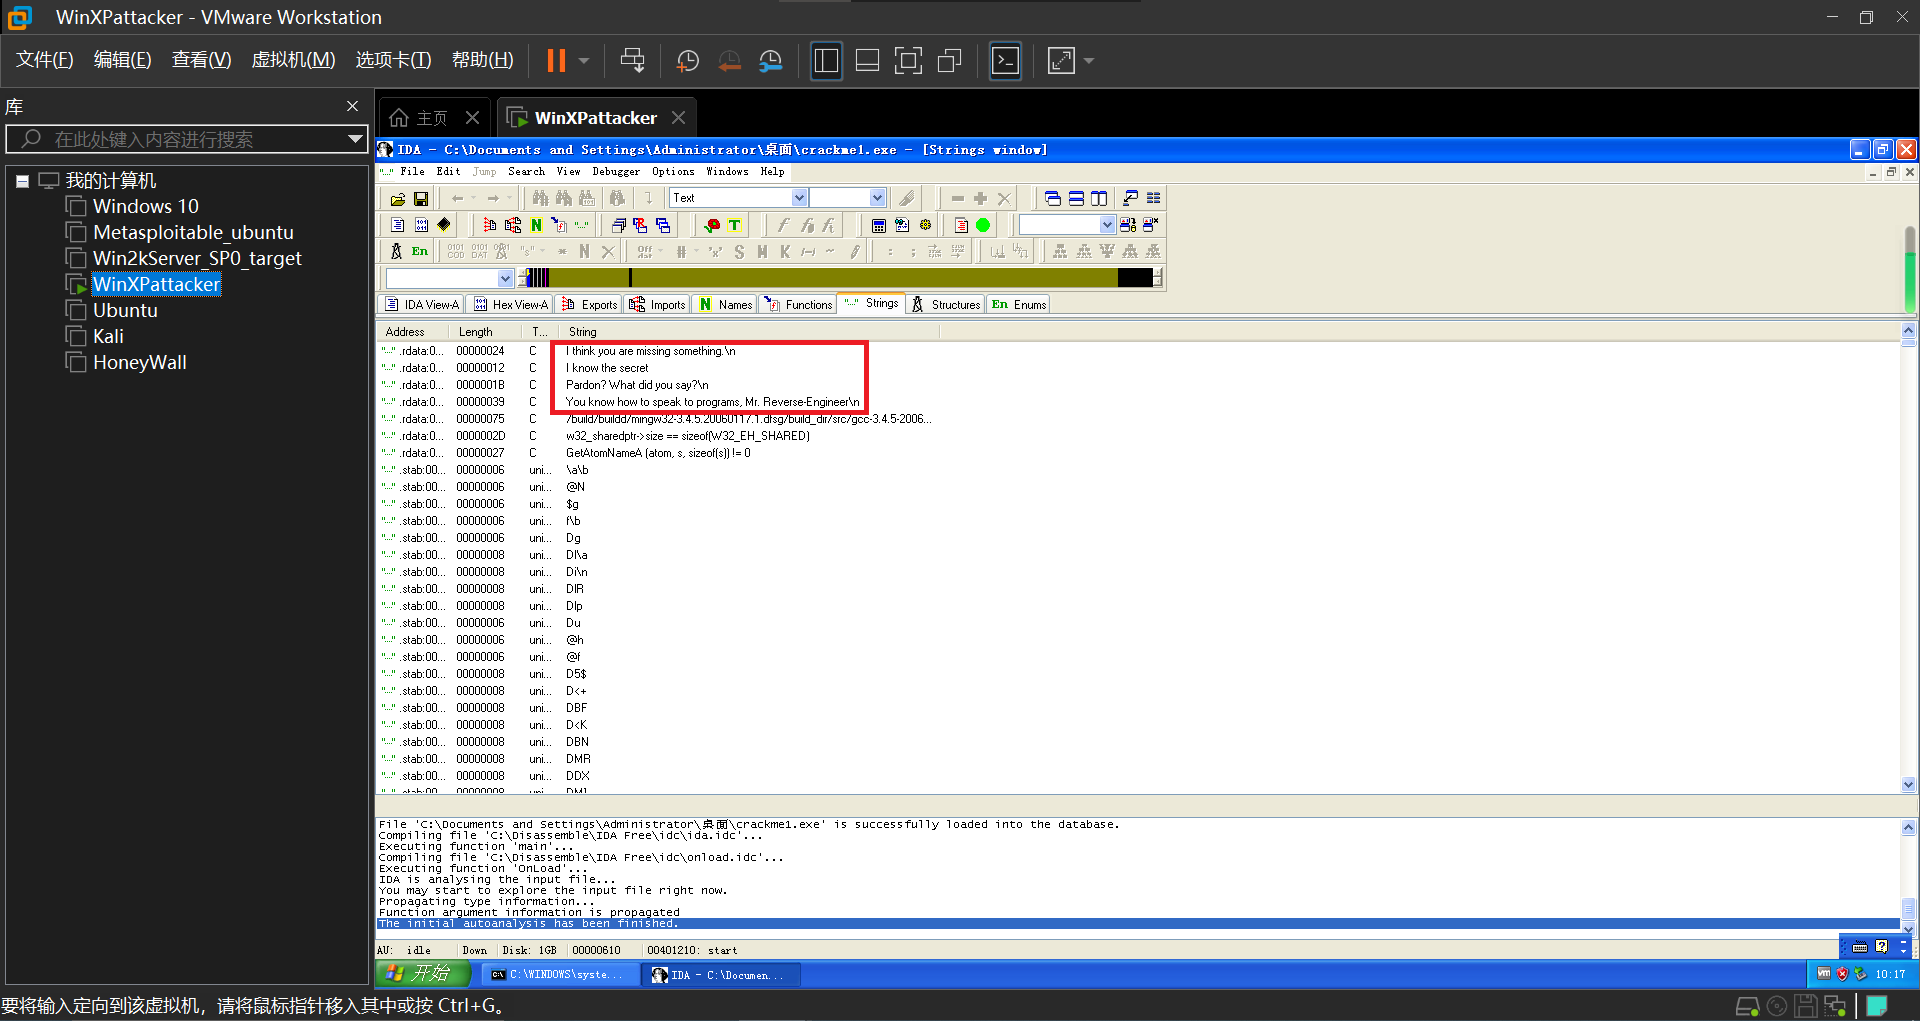Image resolution: width=1920 pixels, height=1021 pixels.
Task: Click the green En enums toolbar icon
Action: coord(420,251)
